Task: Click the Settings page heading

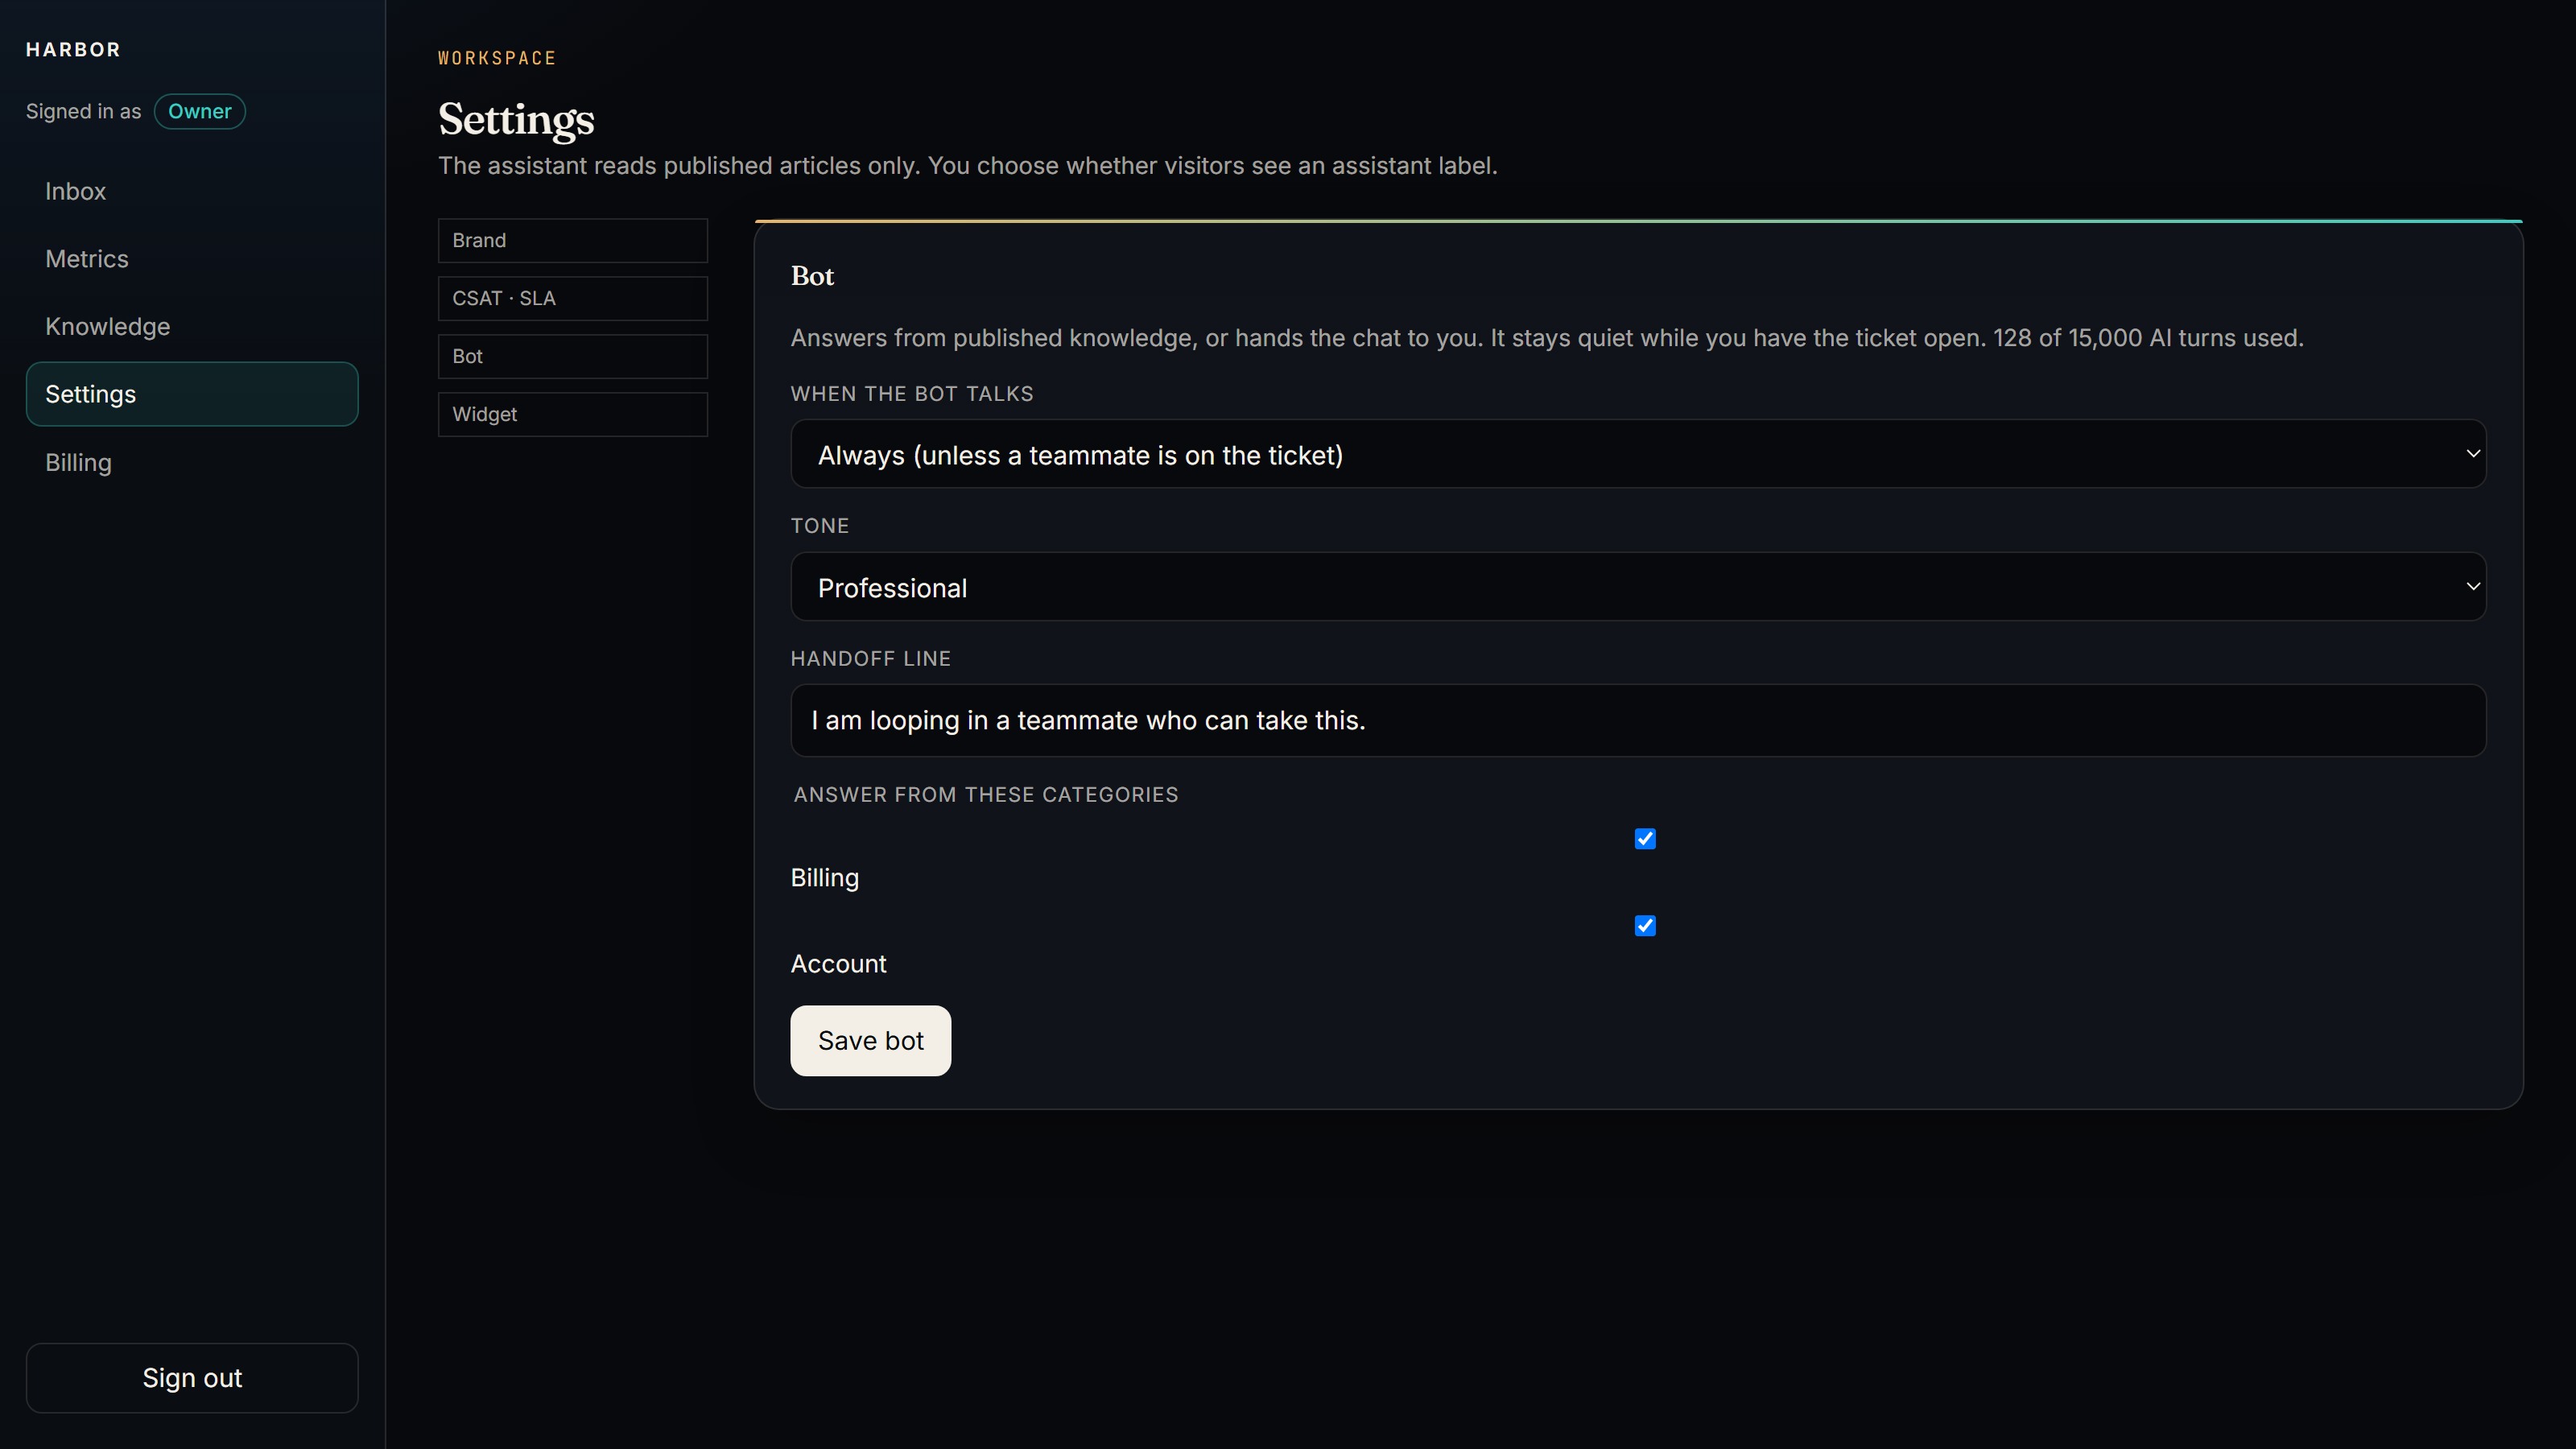Action: [x=516, y=119]
